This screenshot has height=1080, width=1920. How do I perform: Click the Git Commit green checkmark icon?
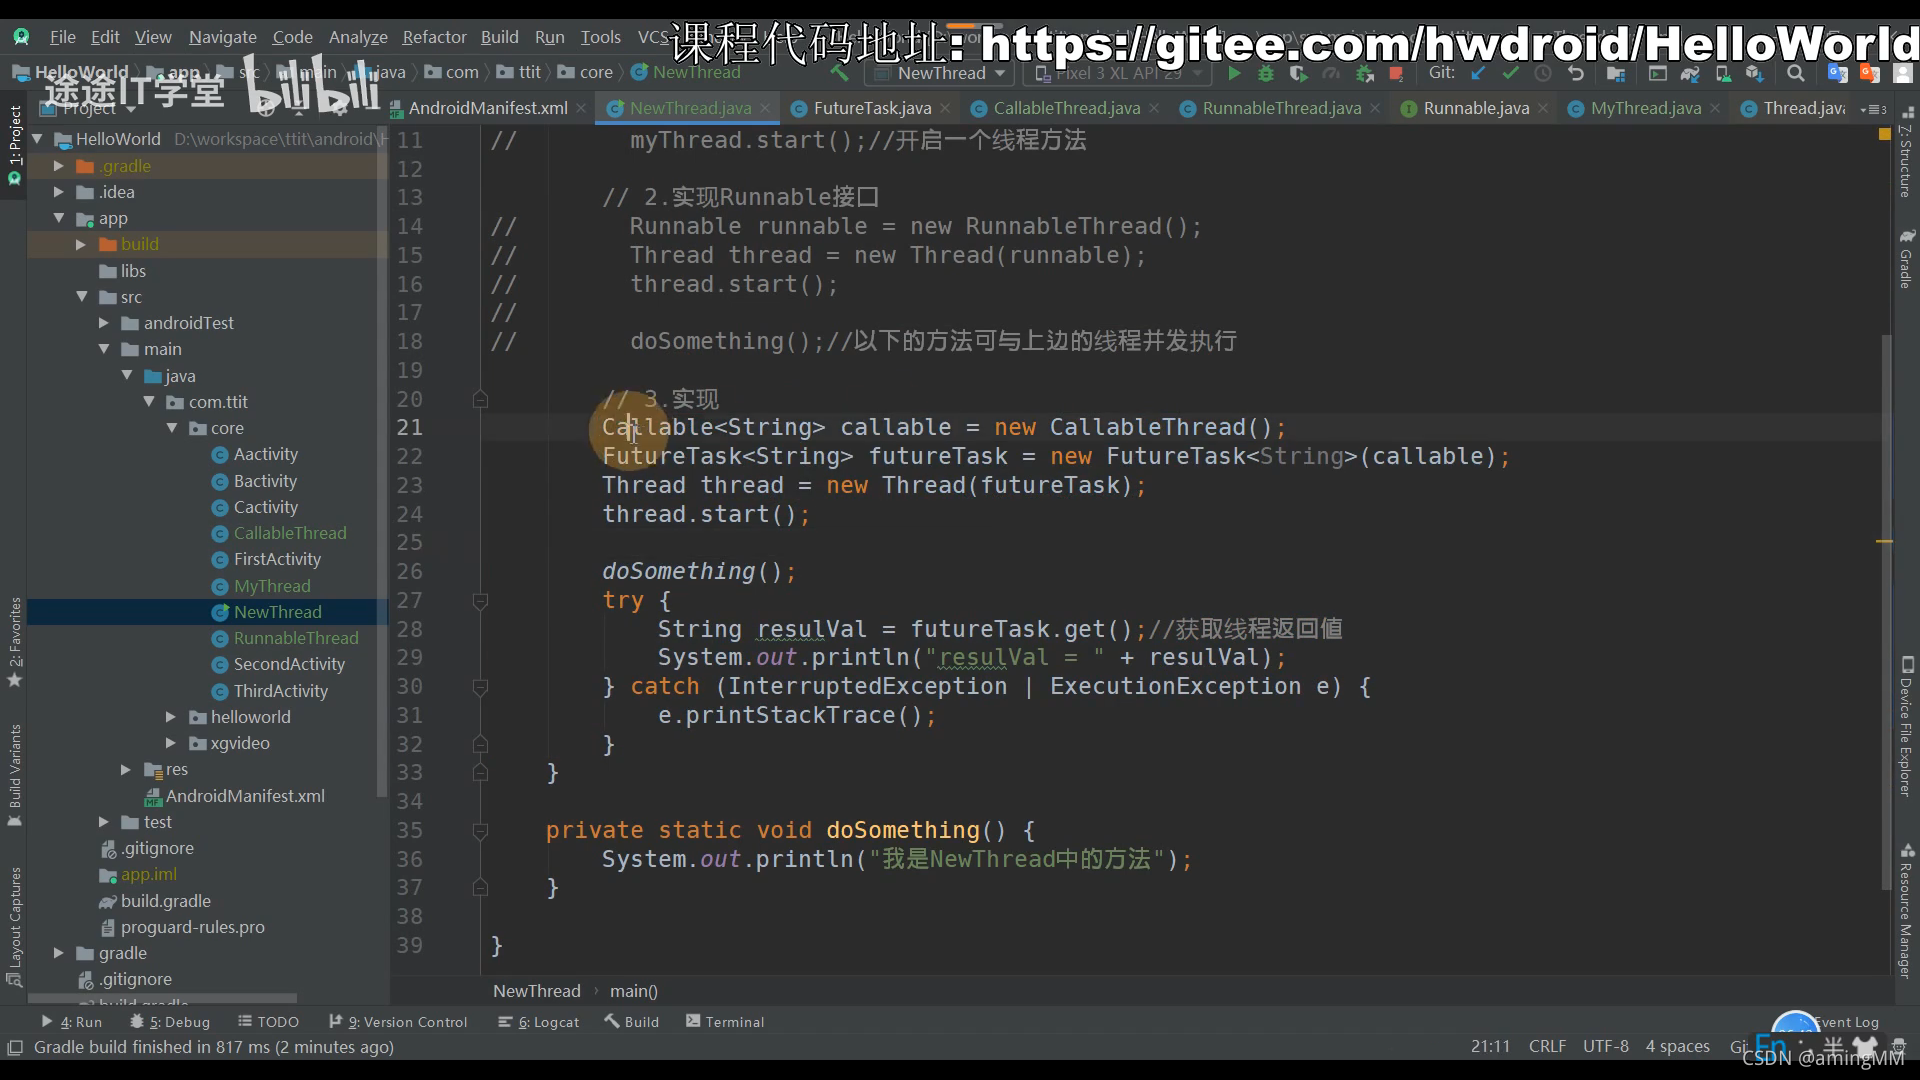1510,73
